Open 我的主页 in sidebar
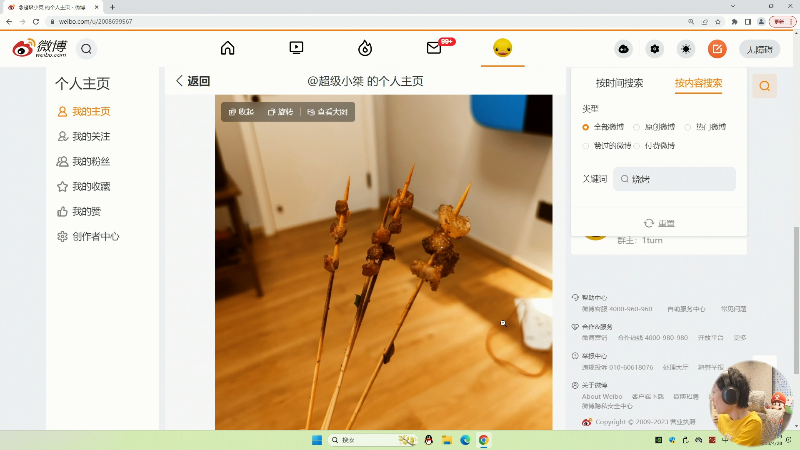The width and height of the screenshot is (800, 450). tap(84, 111)
